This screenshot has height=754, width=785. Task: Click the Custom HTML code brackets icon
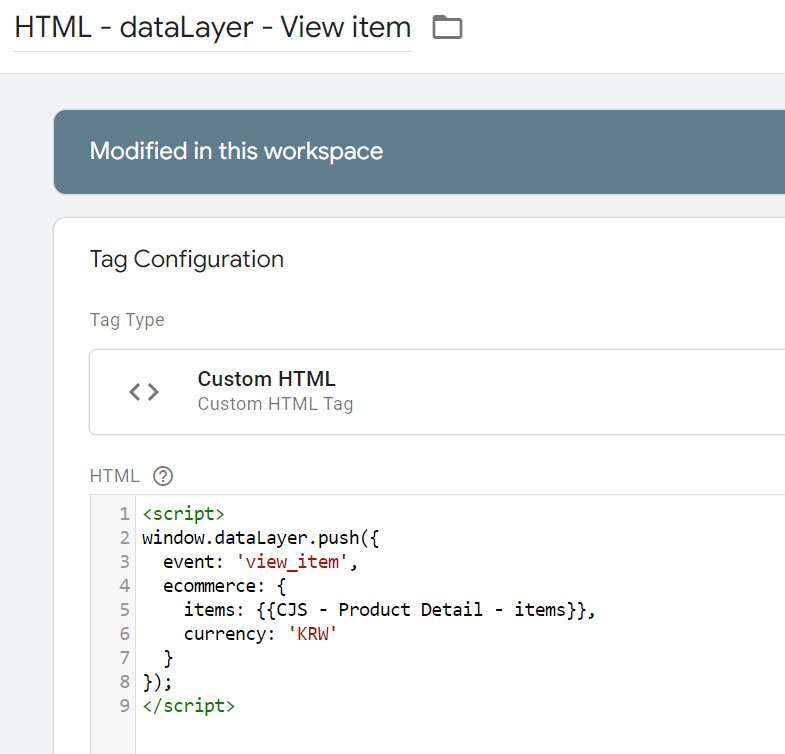(144, 392)
